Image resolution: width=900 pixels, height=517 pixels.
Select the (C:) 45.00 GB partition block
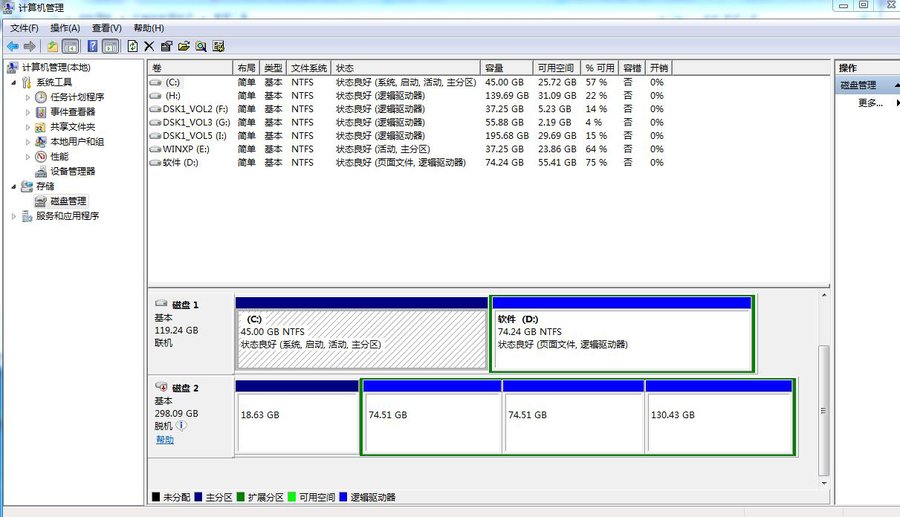[362, 333]
